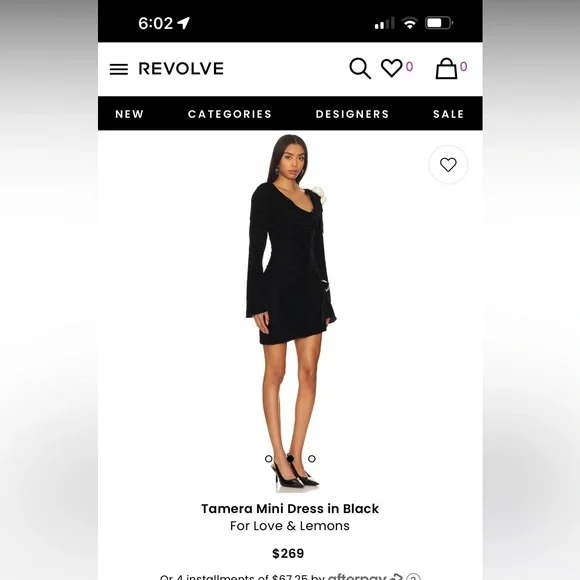Image resolution: width=580 pixels, height=580 pixels.
Task: Open the wishlist heart in header
Action: pos(392,68)
